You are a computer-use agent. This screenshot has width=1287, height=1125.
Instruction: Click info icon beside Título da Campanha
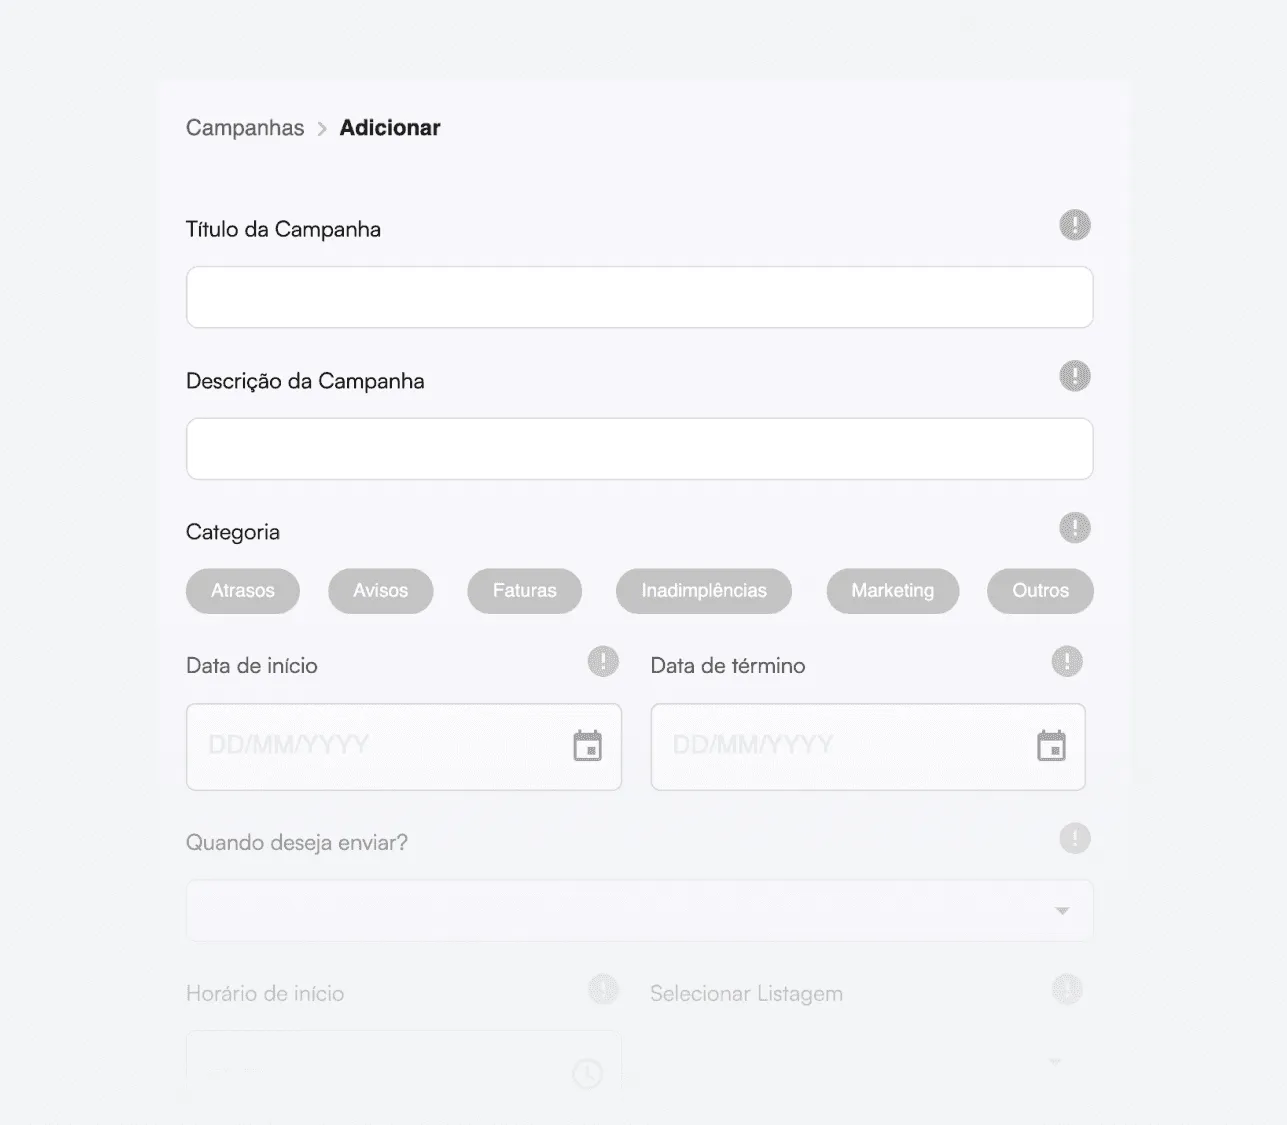(x=1075, y=225)
